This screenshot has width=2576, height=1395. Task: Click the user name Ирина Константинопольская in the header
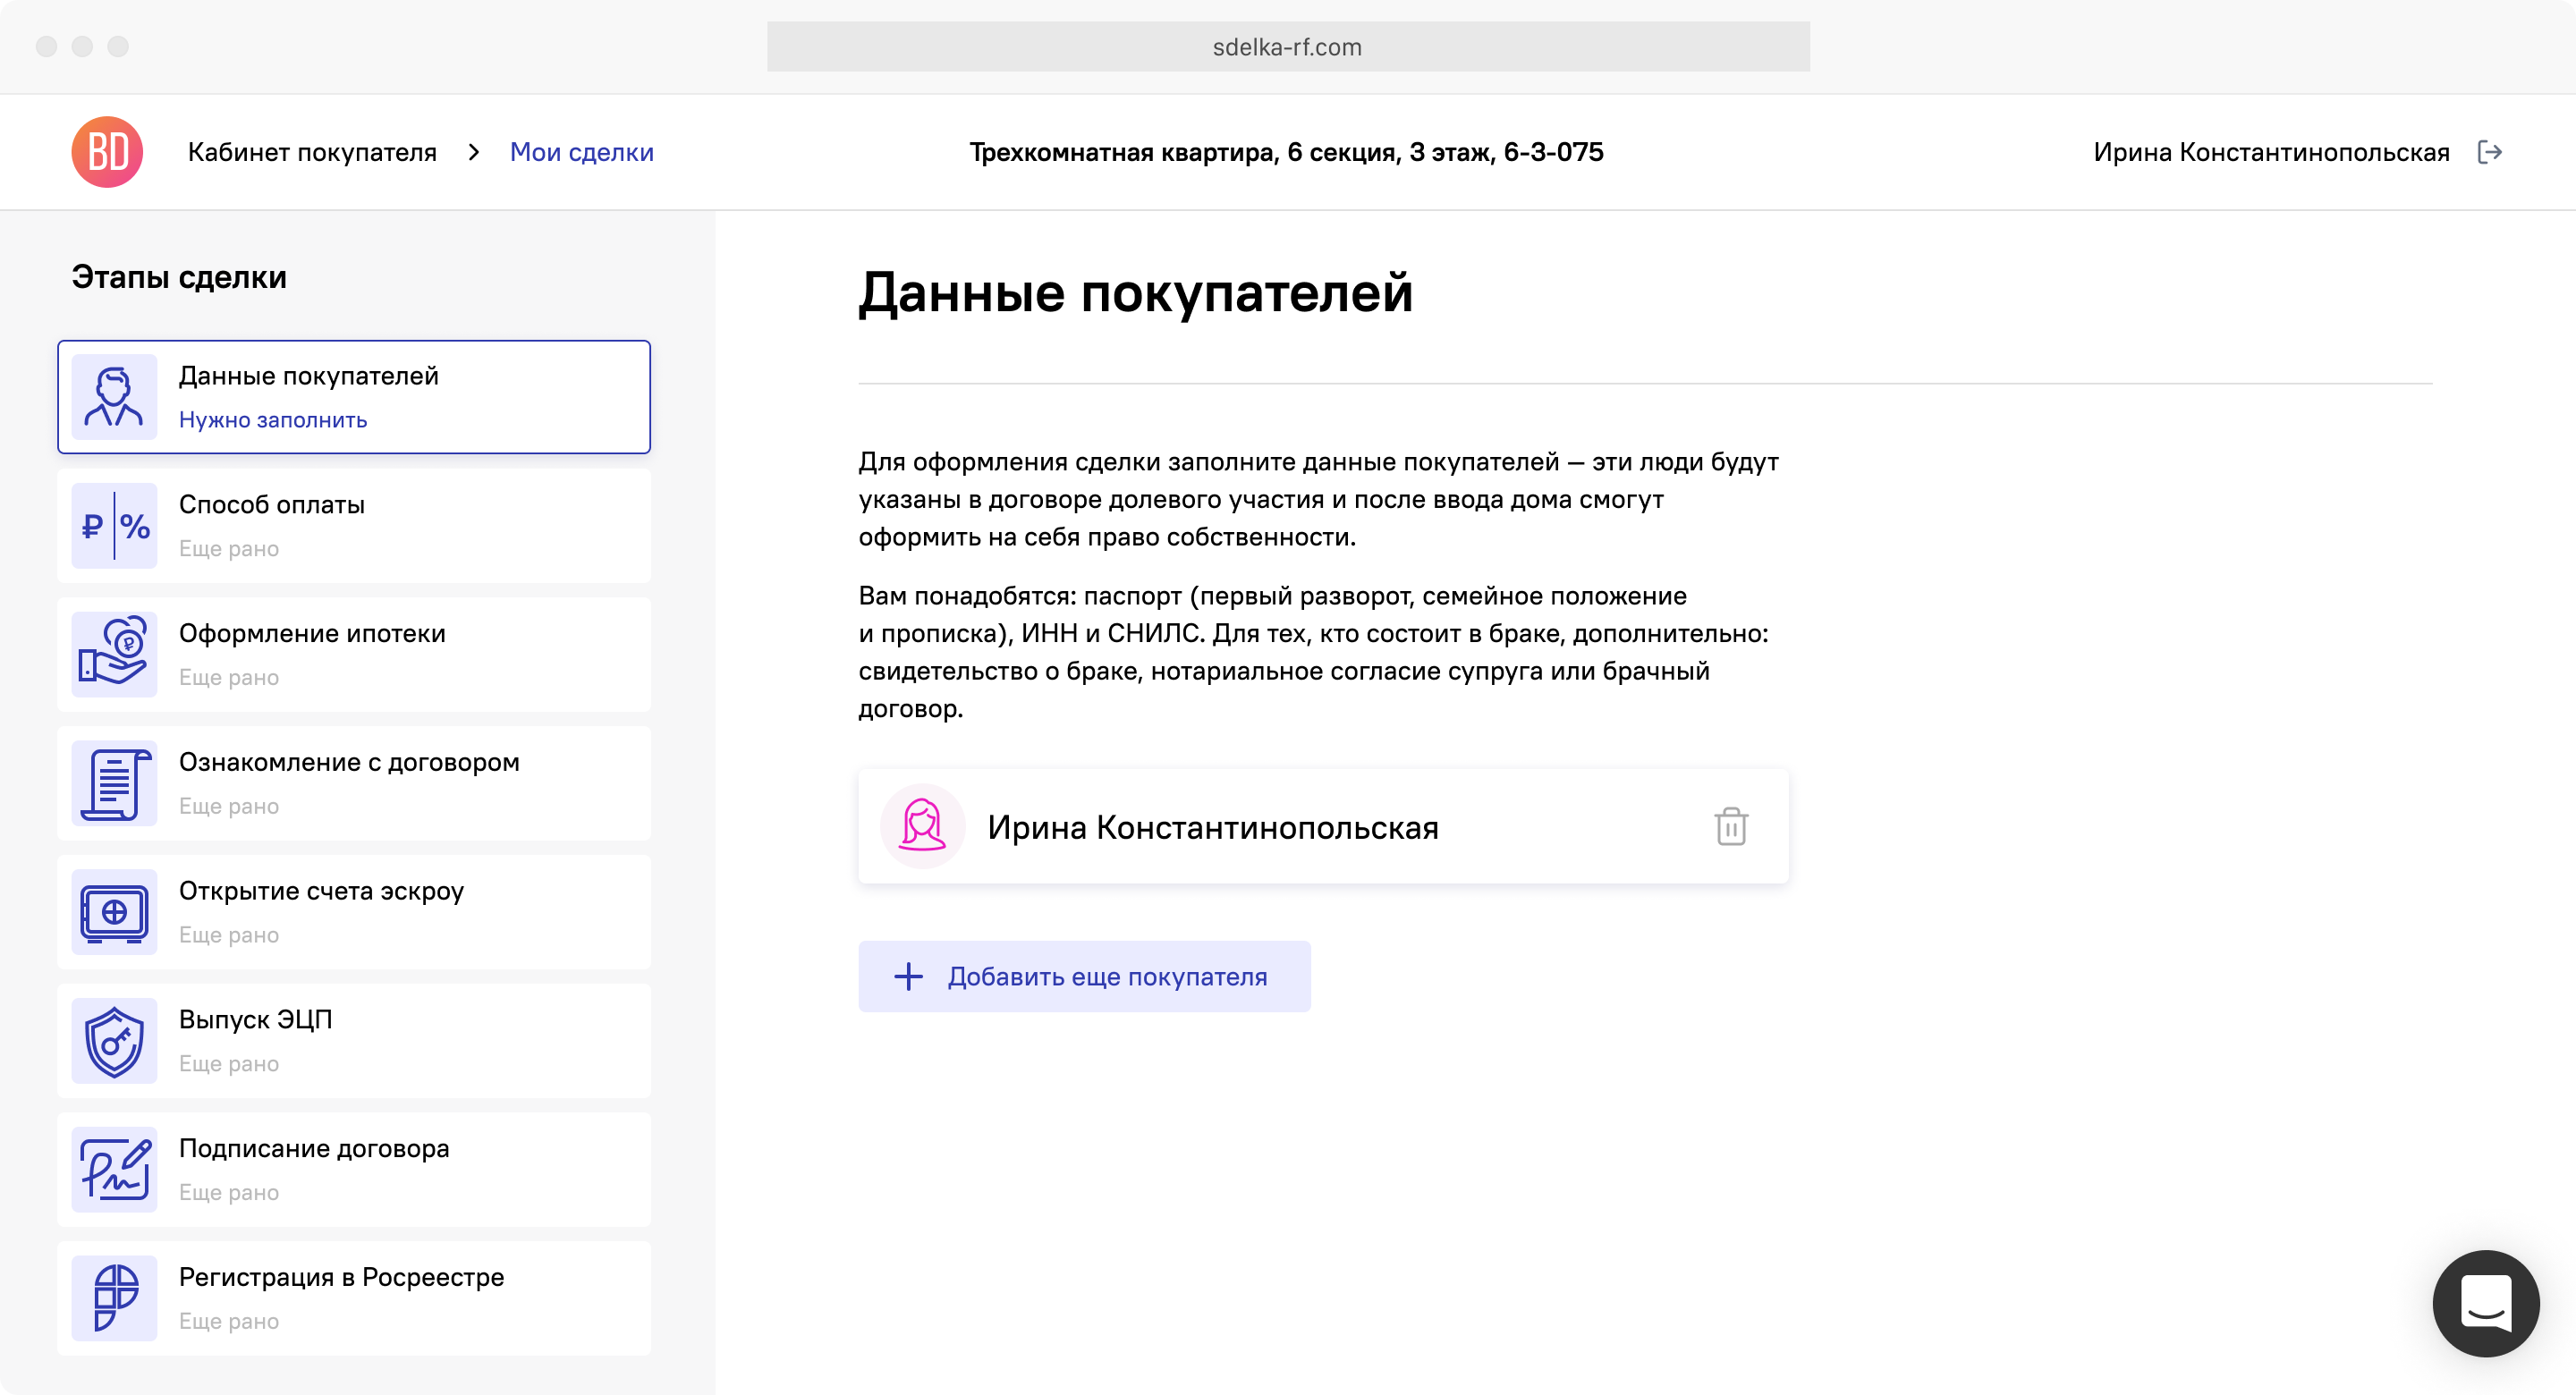click(2271, 152)
